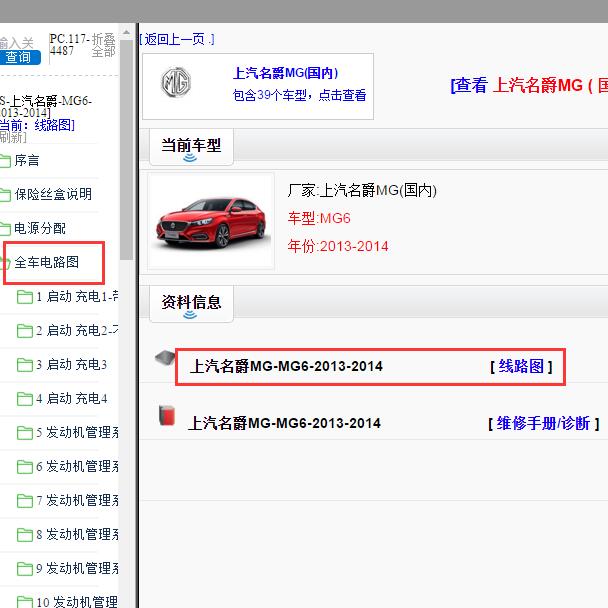Click 包含39个车型，点击查看 link
This screenshot has height=608, width=608.
[x=299, y=95]
